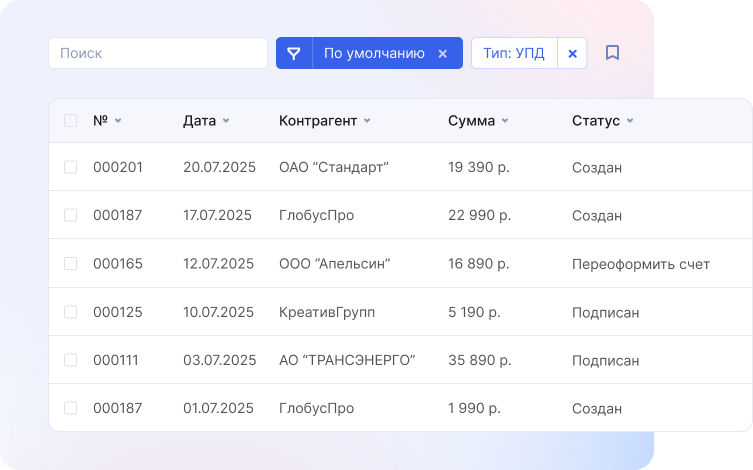The width and height of the screenshot is (753, 470).
Task: Expand the Контрагент column dropdown
Action: point(367,121)
